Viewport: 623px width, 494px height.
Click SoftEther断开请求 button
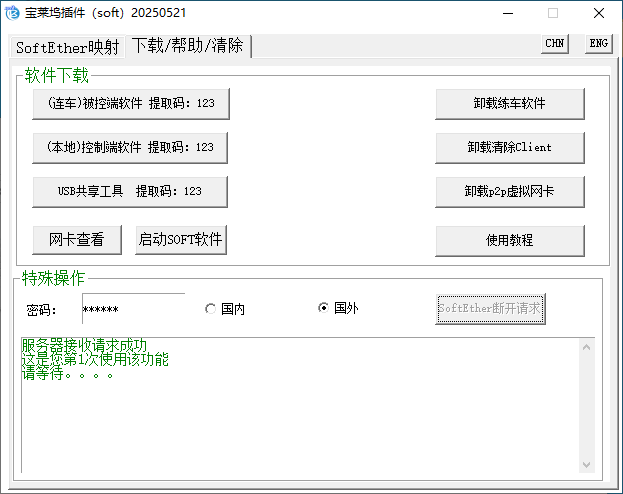pyautogui.click(x=490, y=309)
